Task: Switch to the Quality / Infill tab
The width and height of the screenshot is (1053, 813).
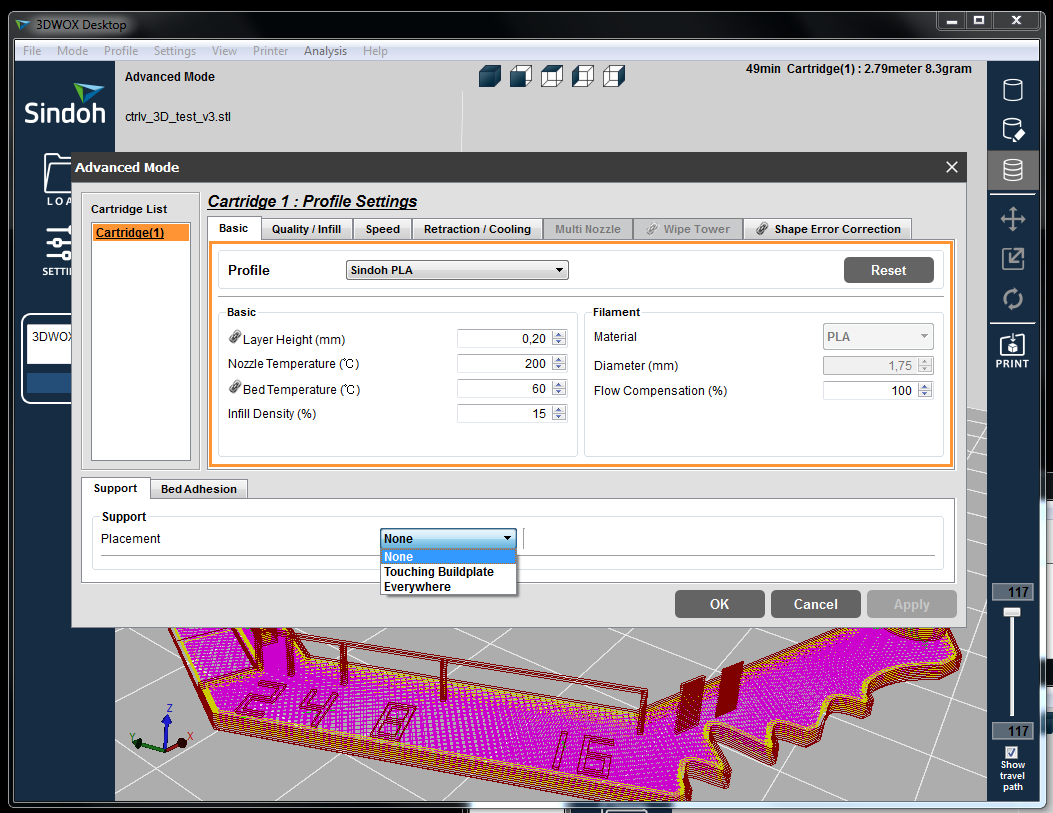Action: point(306,229)
